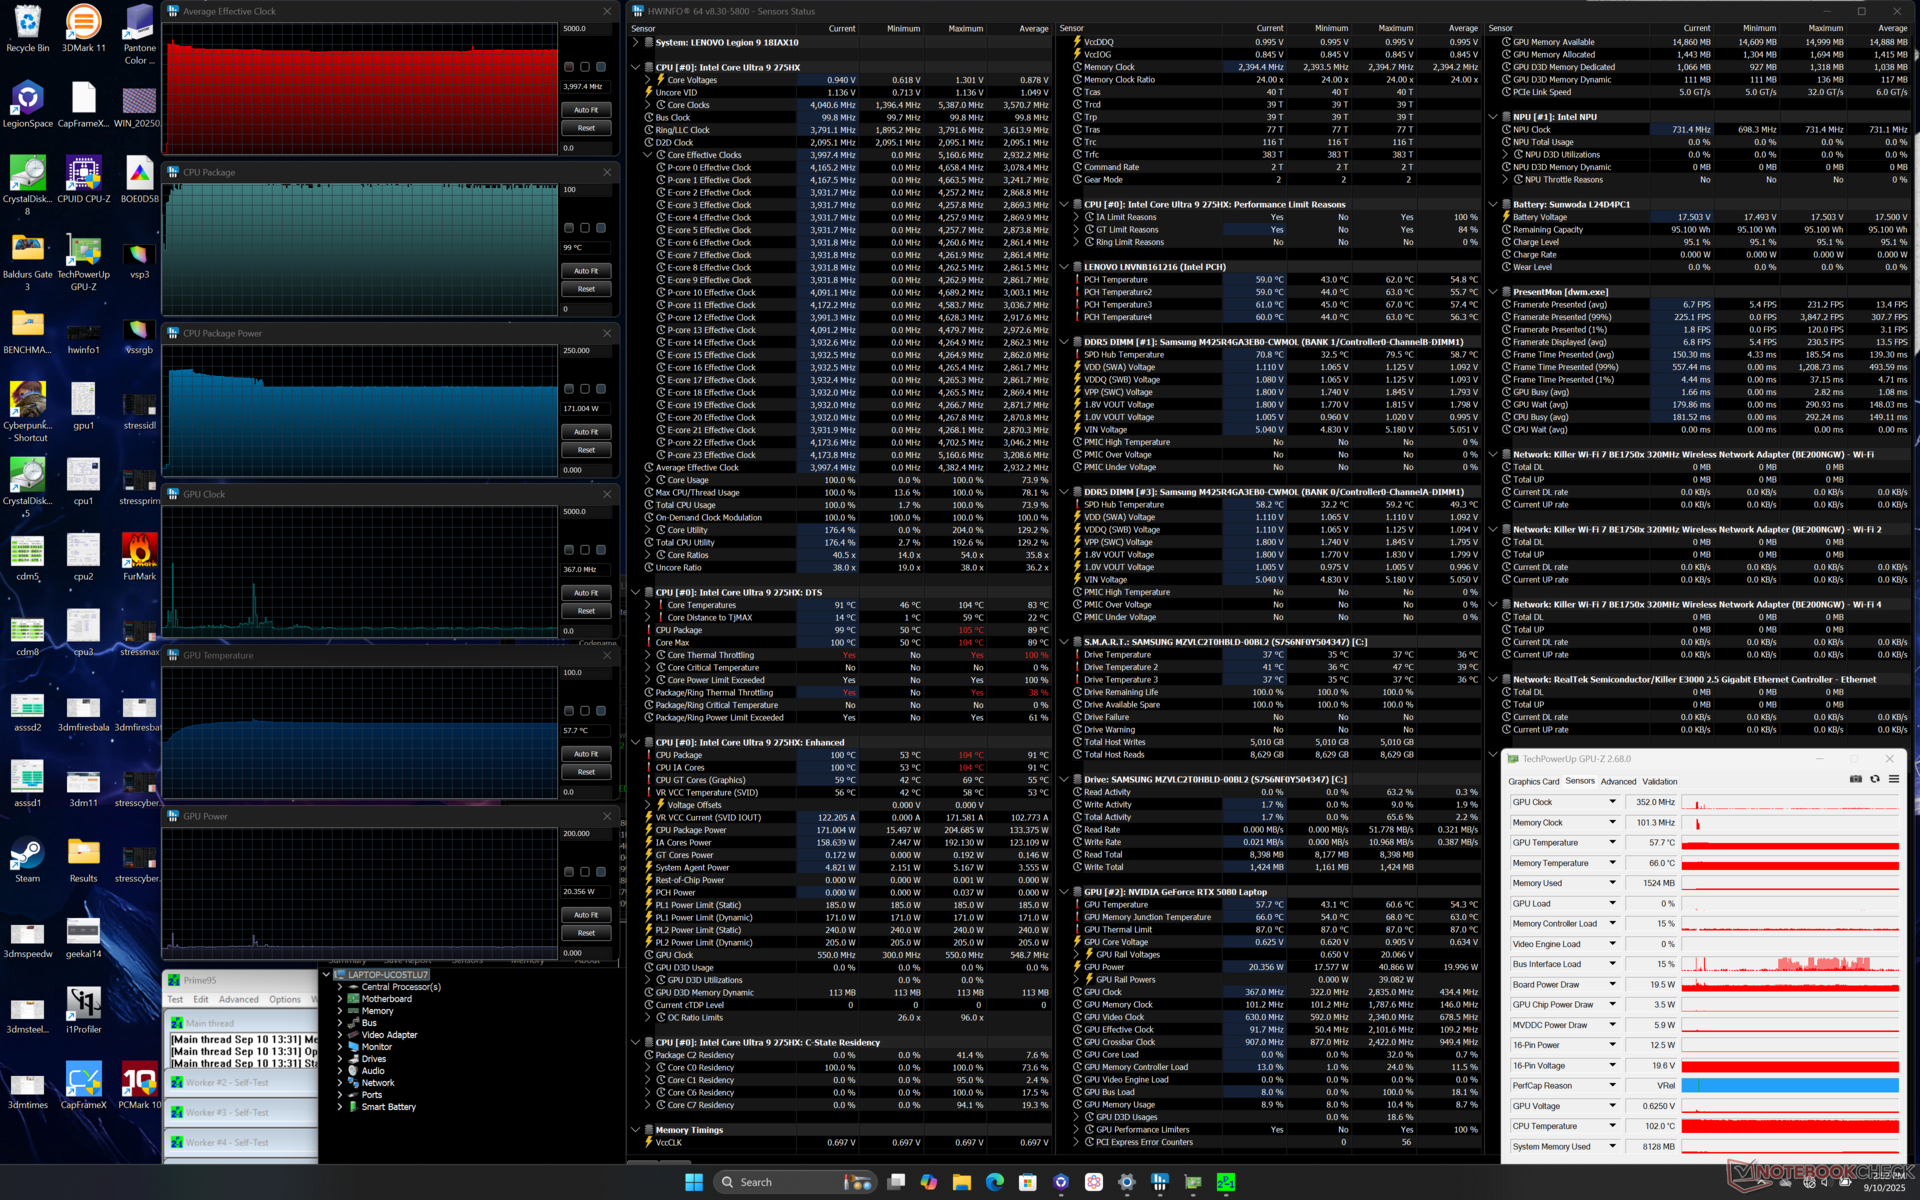Toggle first checkbox in GPU Clock graph

tap(569, 550)
